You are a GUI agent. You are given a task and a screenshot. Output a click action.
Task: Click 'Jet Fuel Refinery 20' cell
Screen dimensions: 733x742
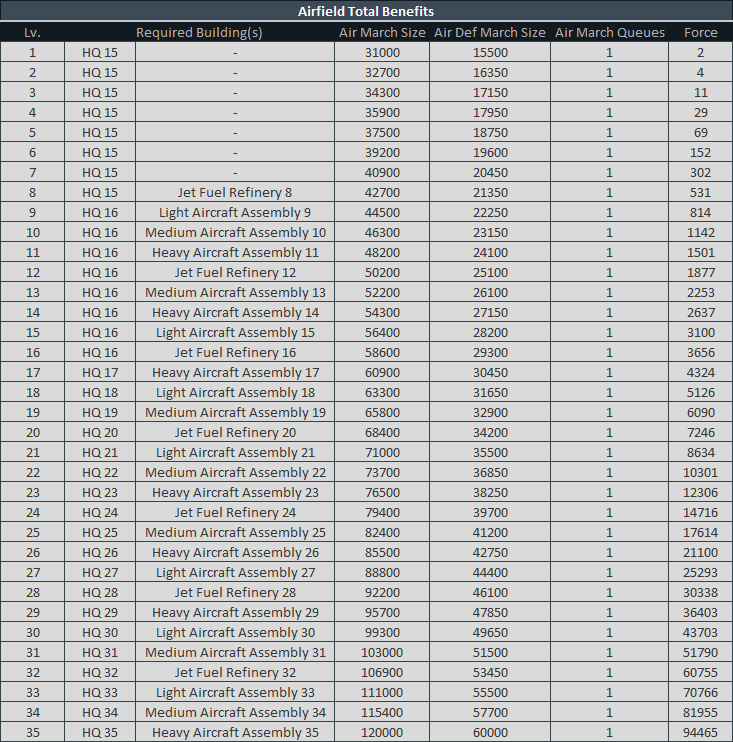(x=235, y=432)
